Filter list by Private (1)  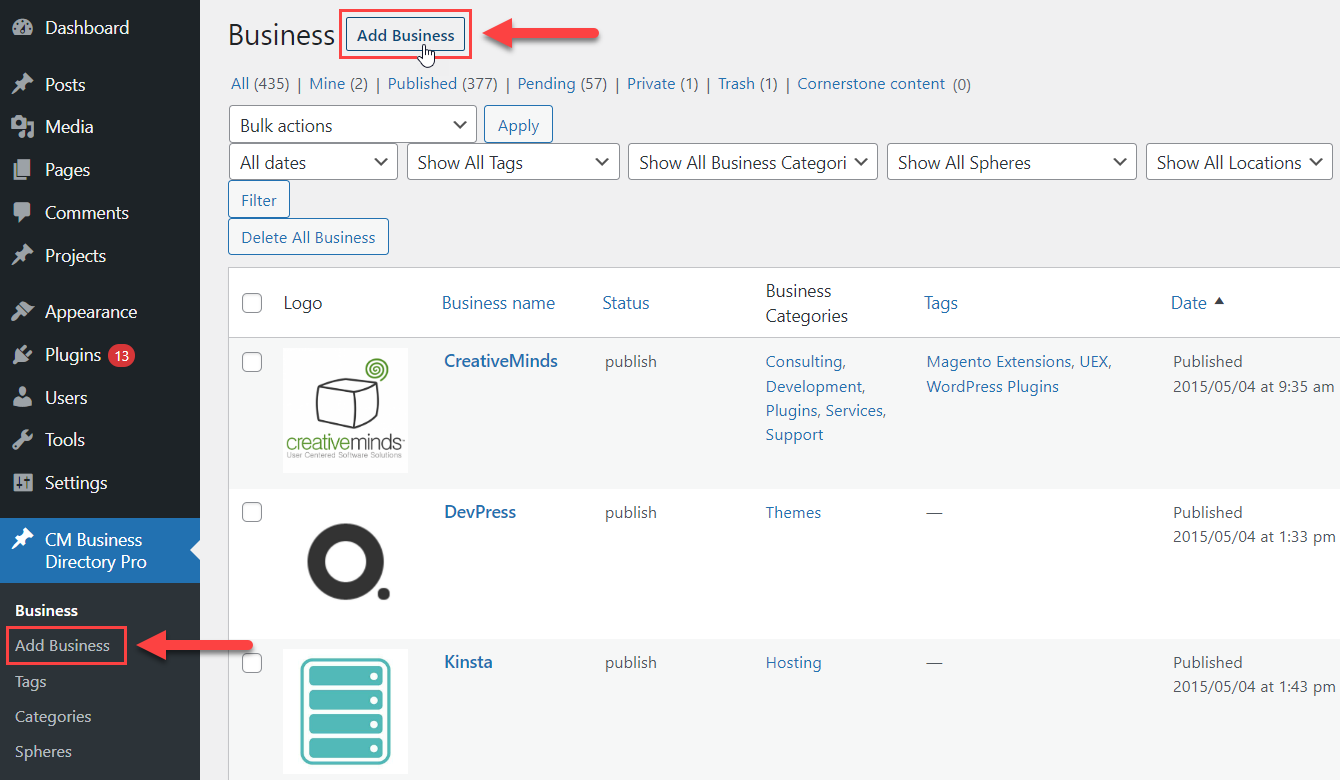663,84
